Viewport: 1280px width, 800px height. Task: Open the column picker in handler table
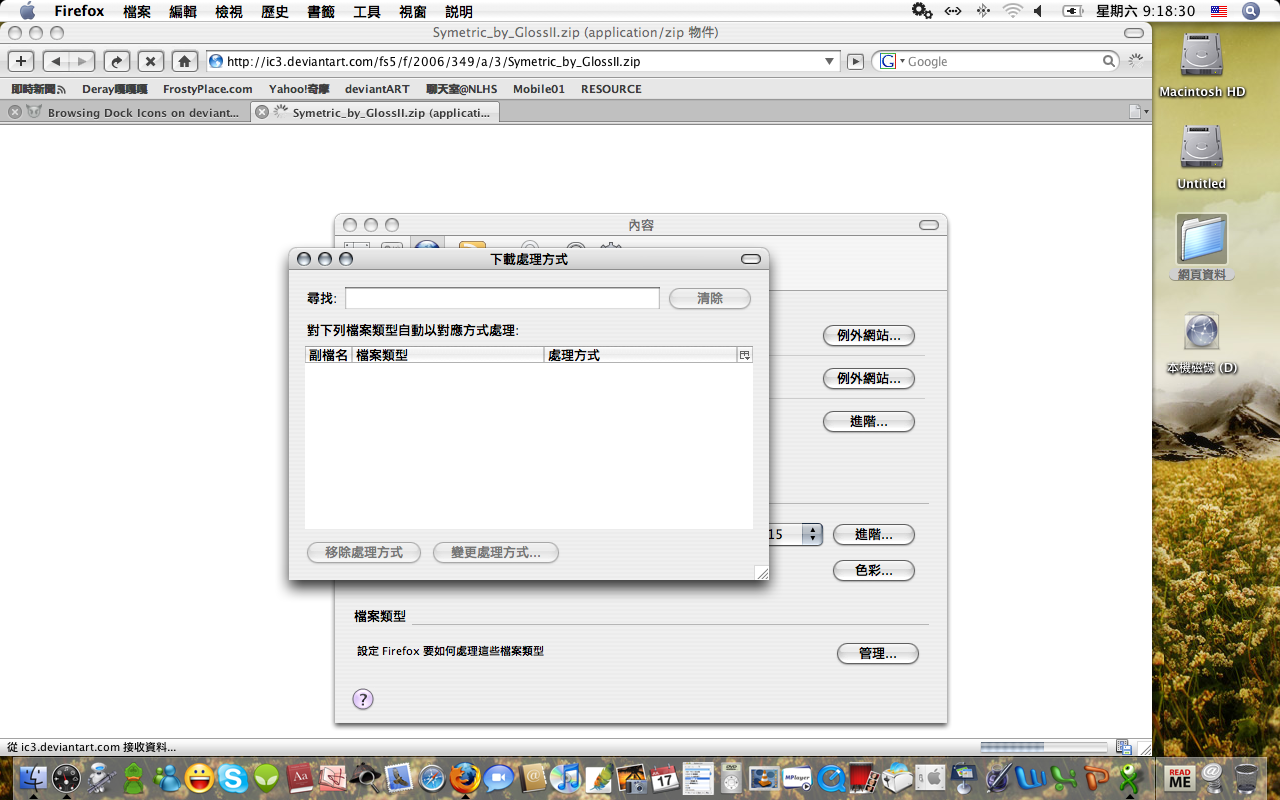coord(744,355)
